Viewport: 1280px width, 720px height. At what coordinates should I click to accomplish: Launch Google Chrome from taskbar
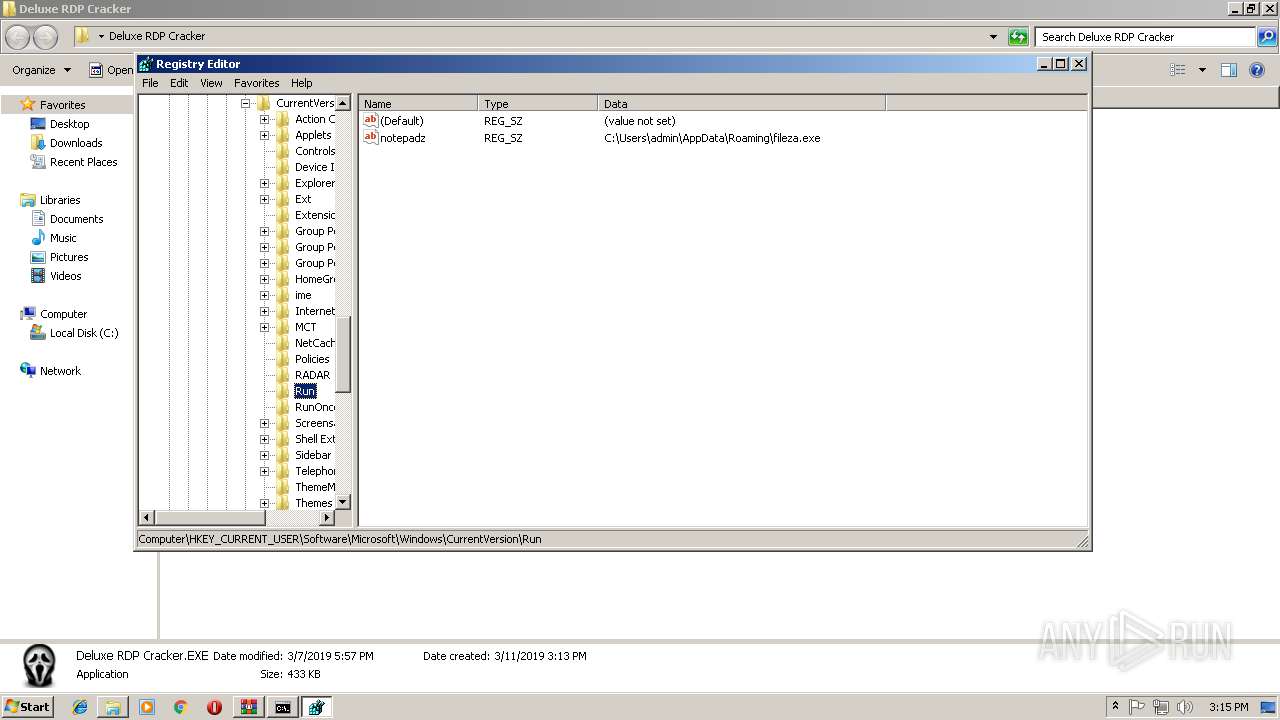(181, 707)
